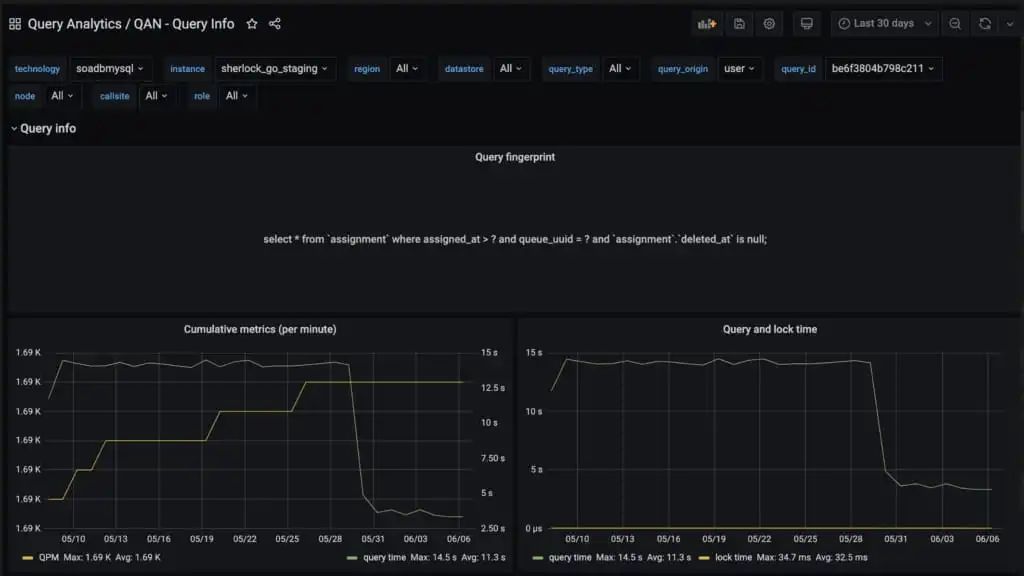Refresh the dashboard
Screen dimensions: 1024x576
[x=985, y=24]
